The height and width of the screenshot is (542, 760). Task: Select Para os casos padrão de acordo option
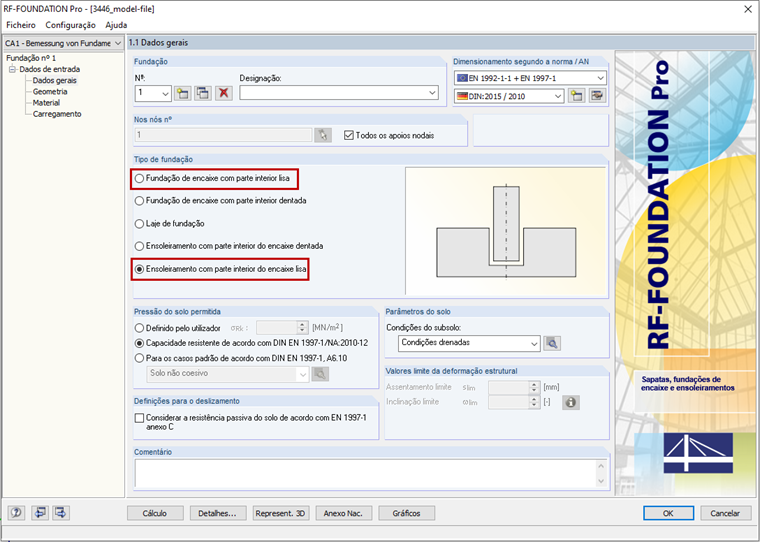[139, 358]
